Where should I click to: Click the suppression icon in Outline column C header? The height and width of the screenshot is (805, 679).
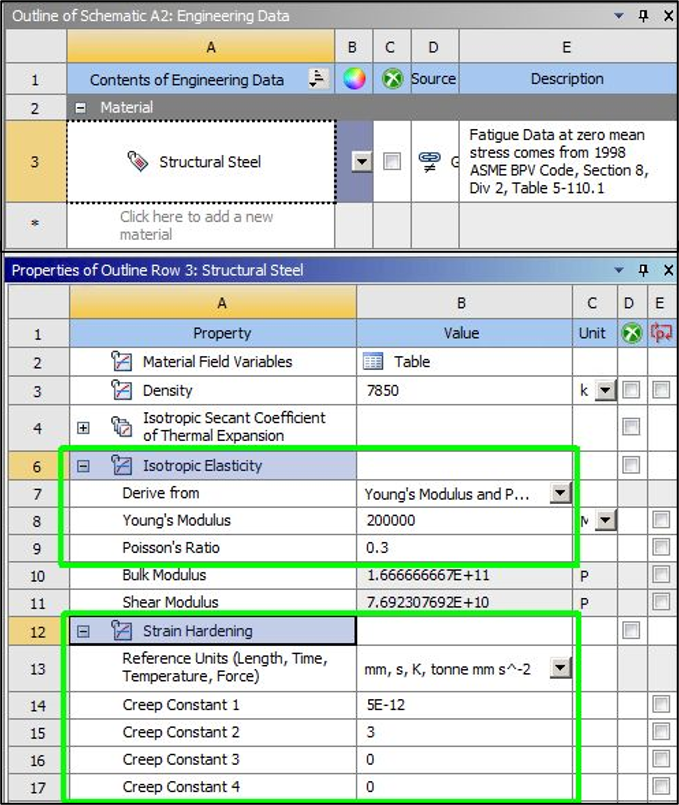click(x=392, y=79)
